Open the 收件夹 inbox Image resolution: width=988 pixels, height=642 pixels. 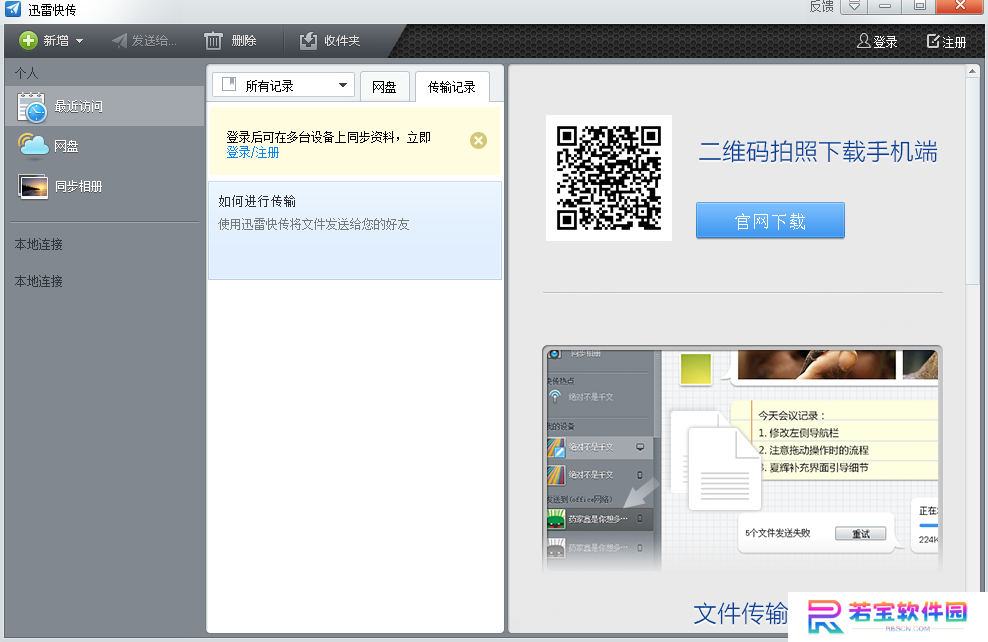329,41
